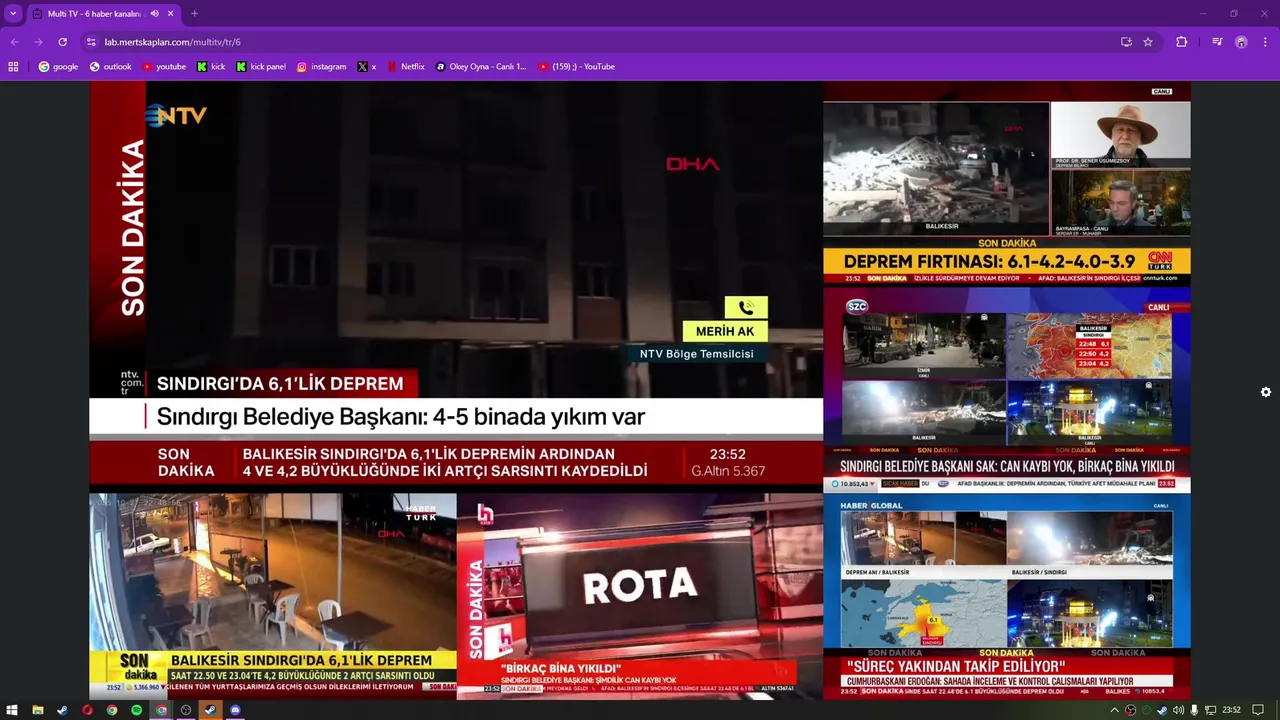This screenshot has width=1280, height=720.
Task: Open the network tray icon
Action: tap(1211, 710)
